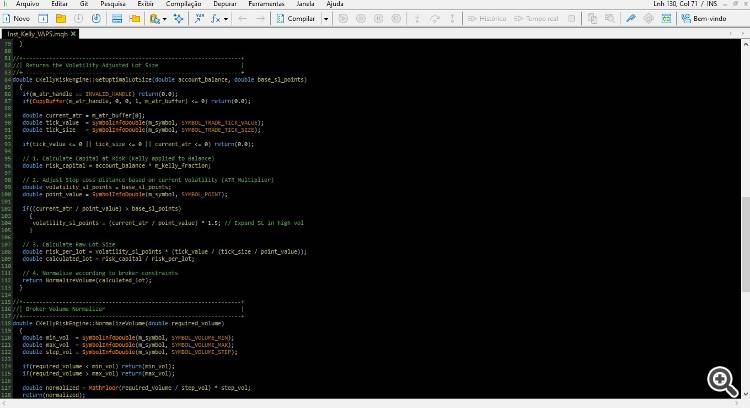Expand the arrow beside the wizard icon
750x408 pixels.
(165, 19)
